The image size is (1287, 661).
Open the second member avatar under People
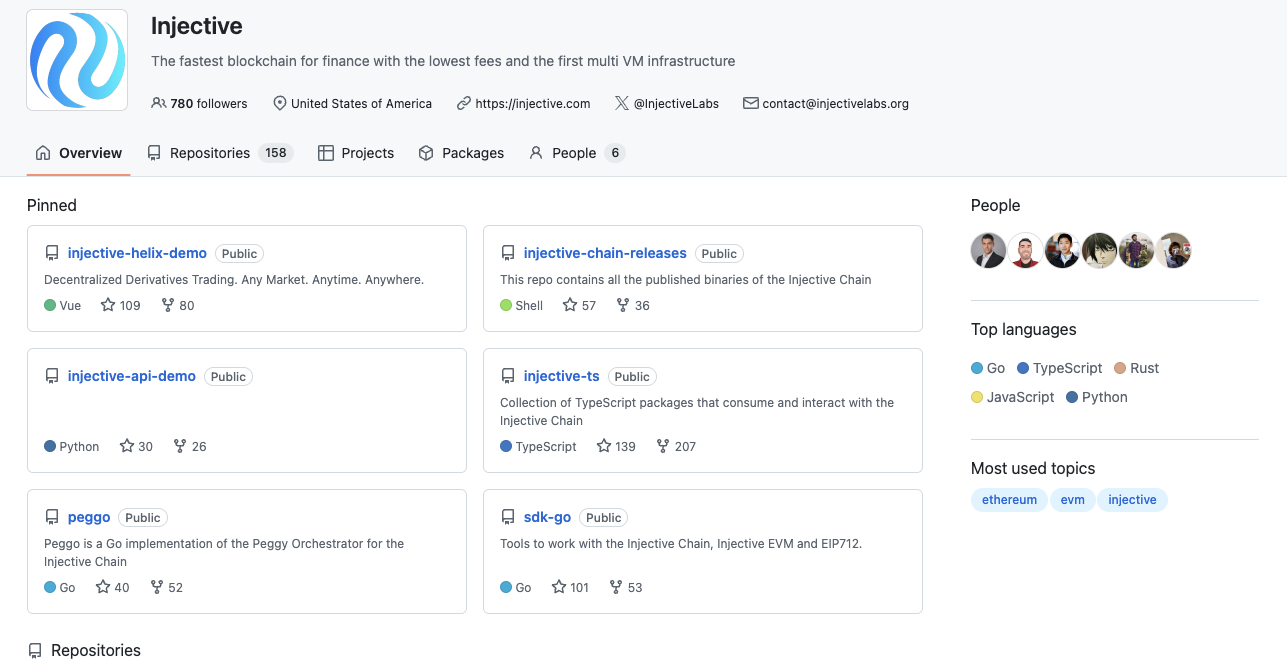(1025, 251)
